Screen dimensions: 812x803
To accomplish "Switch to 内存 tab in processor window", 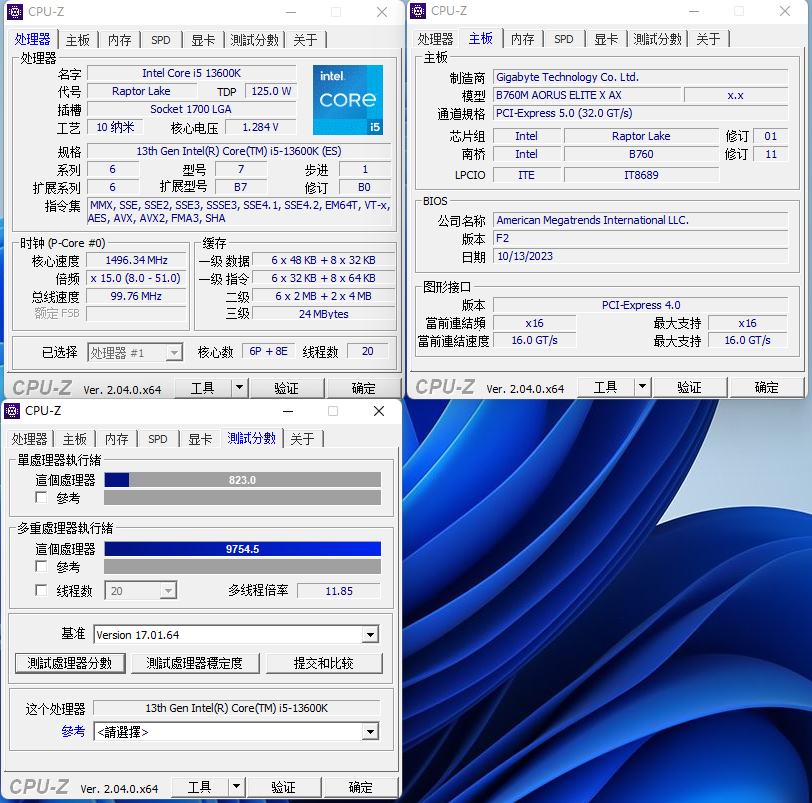I will pos(120,40).
